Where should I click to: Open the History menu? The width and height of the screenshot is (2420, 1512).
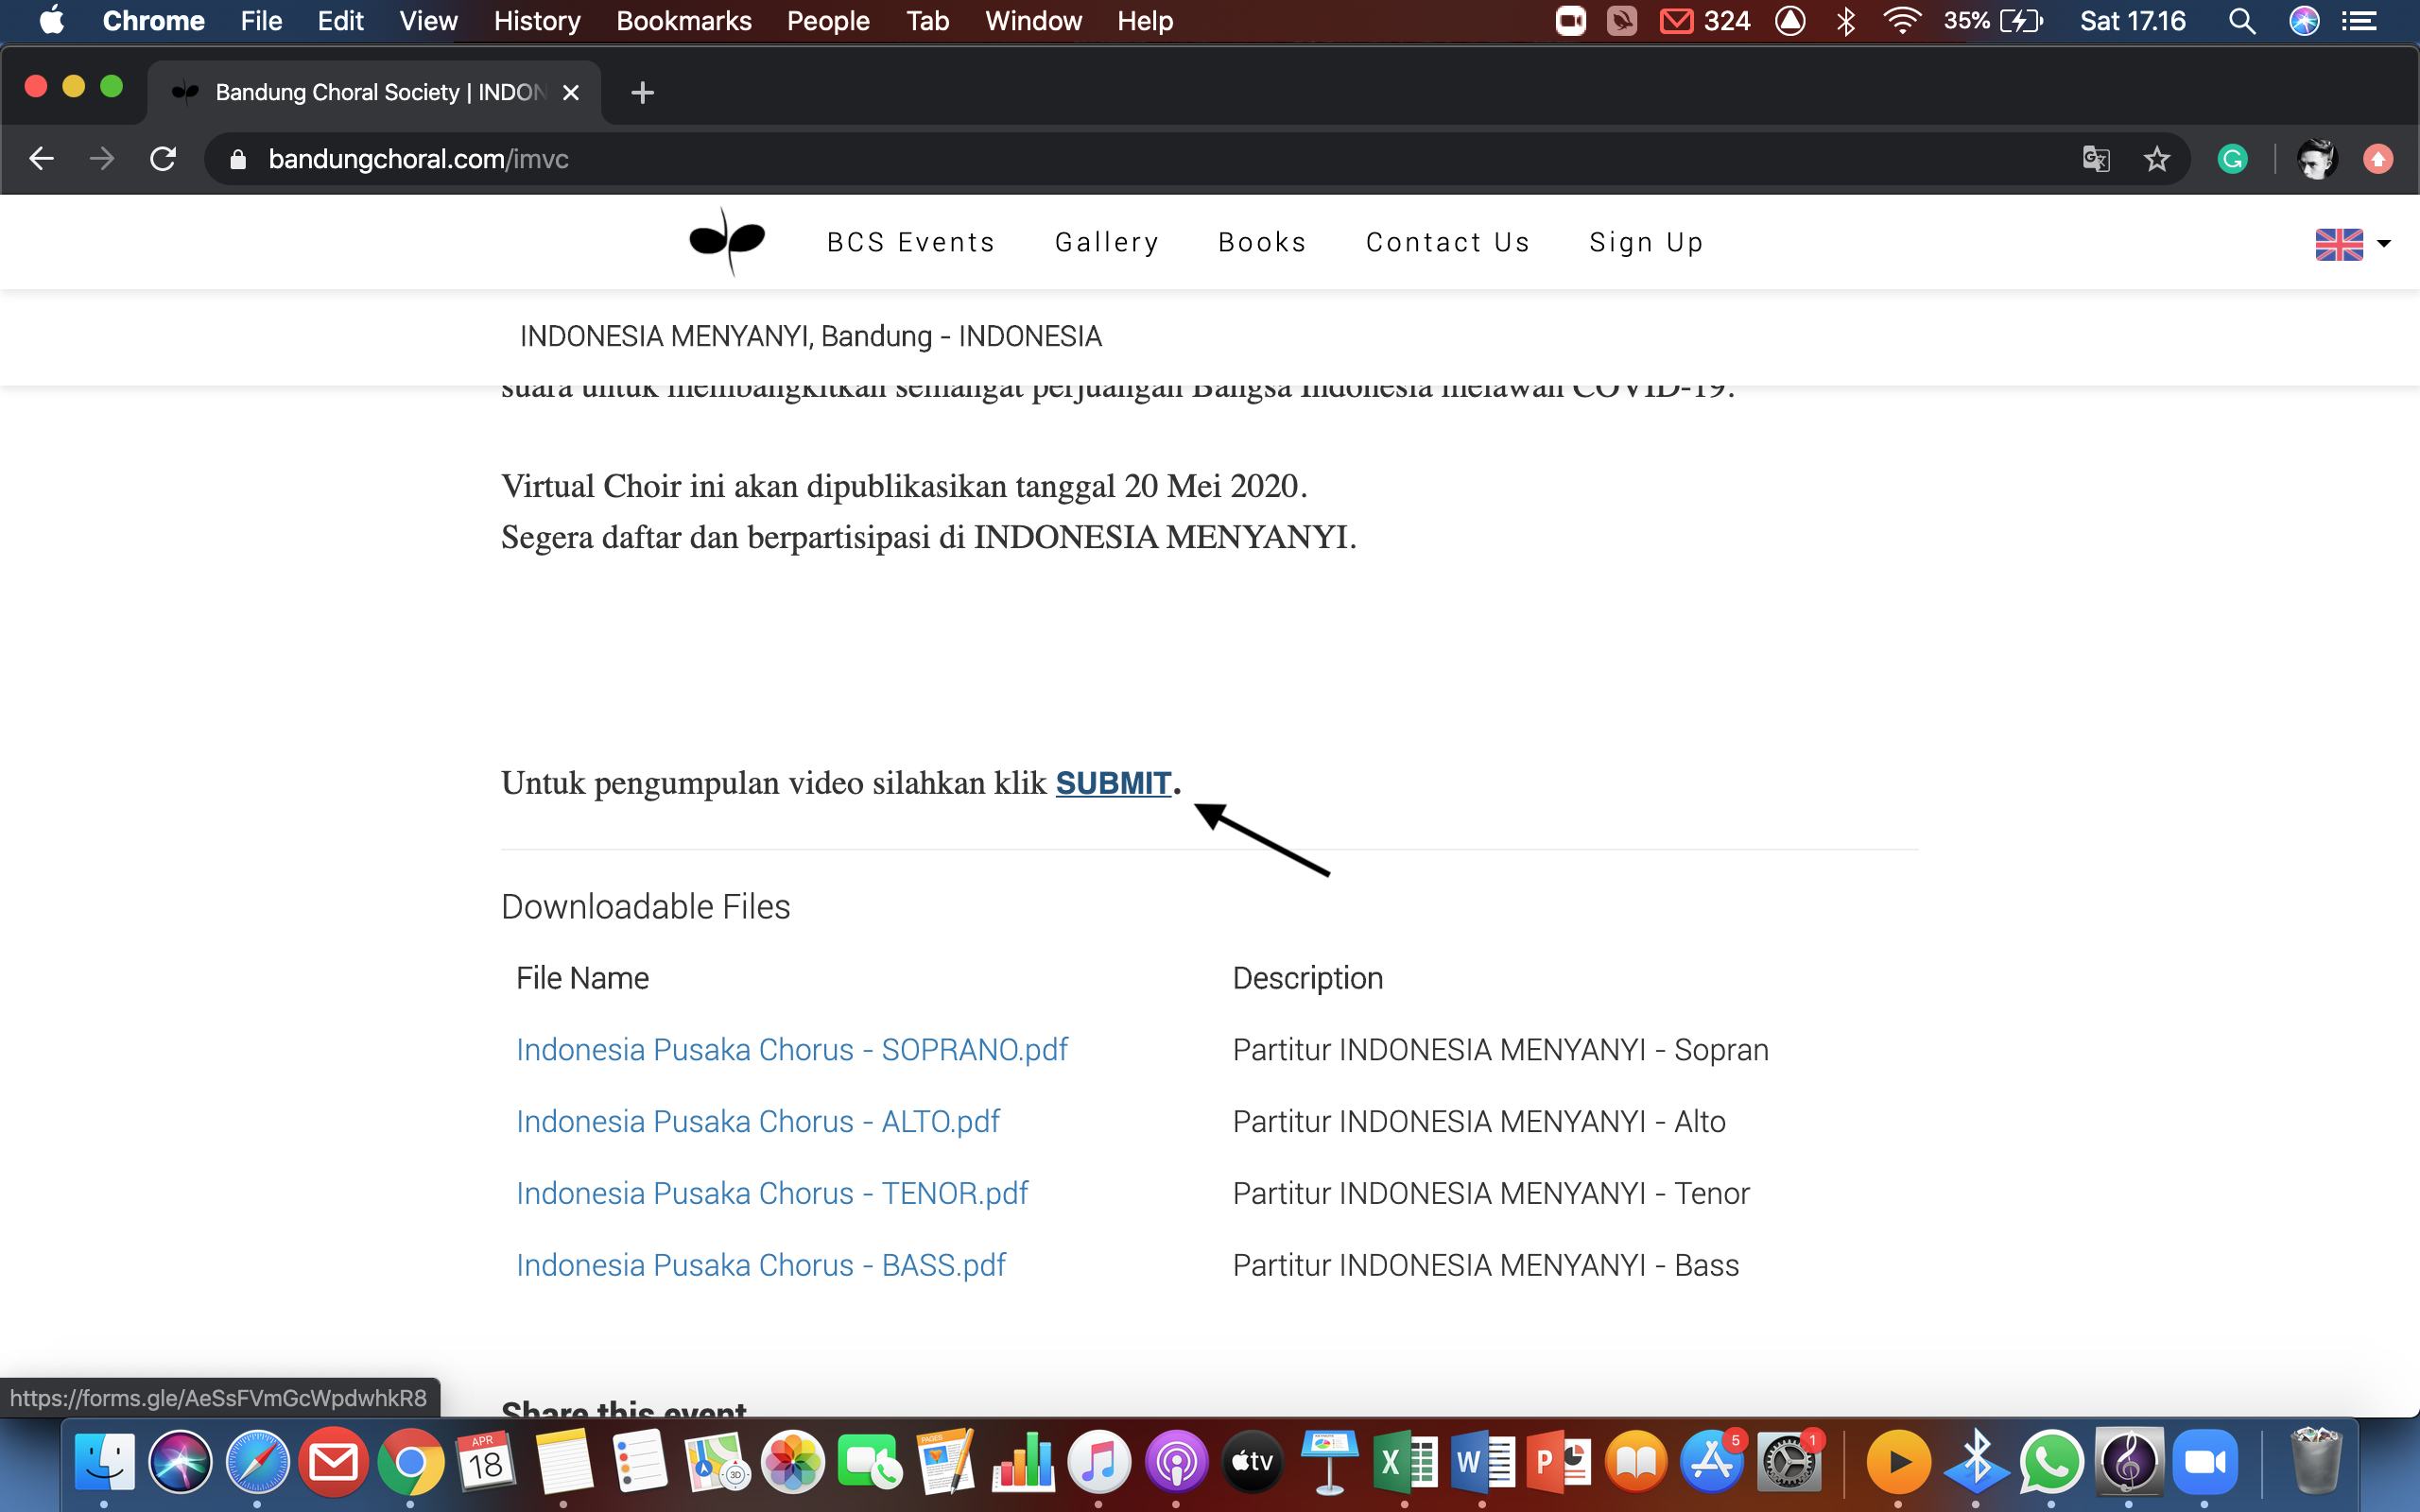536,21
